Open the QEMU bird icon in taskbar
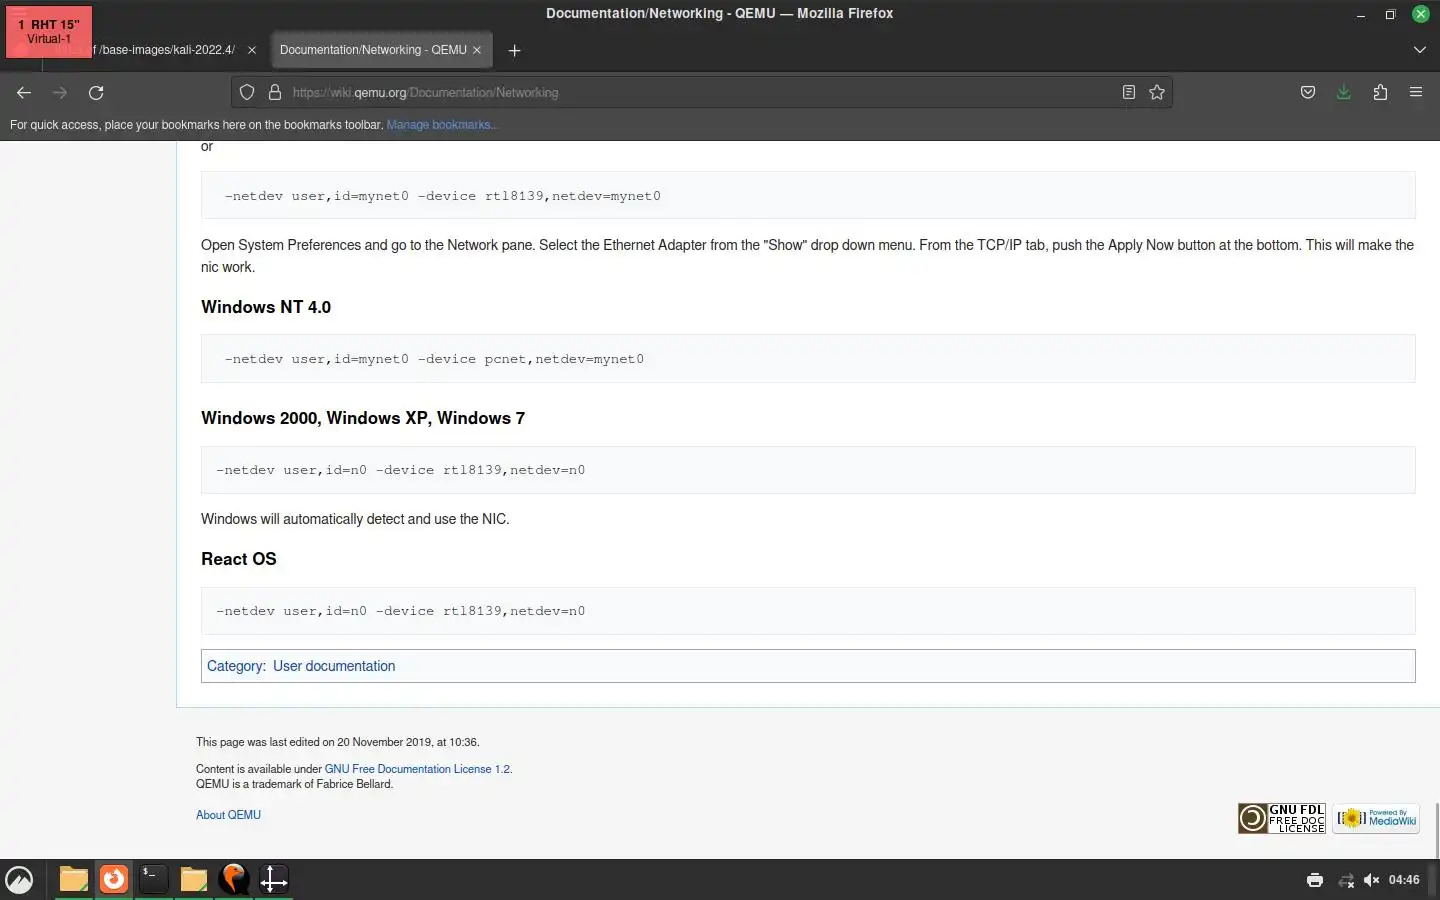Image resolution: width=1440 pixels, height=900 pixels. tap(233, 879)
